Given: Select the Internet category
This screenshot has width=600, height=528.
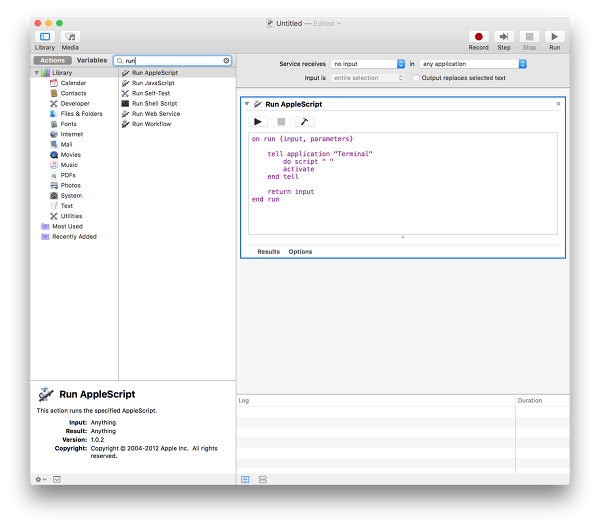Looking at the screenshot, I should [x=71, y=134].
